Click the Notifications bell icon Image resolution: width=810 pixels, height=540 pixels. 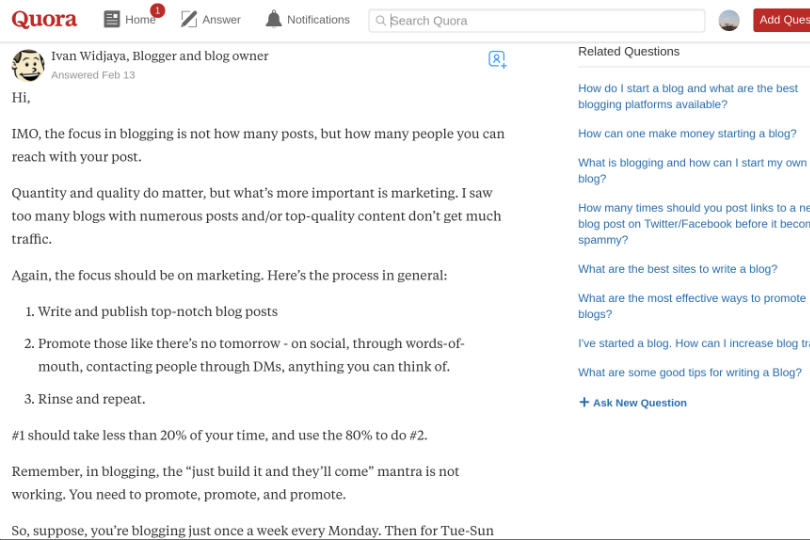(x=273, y=19)
